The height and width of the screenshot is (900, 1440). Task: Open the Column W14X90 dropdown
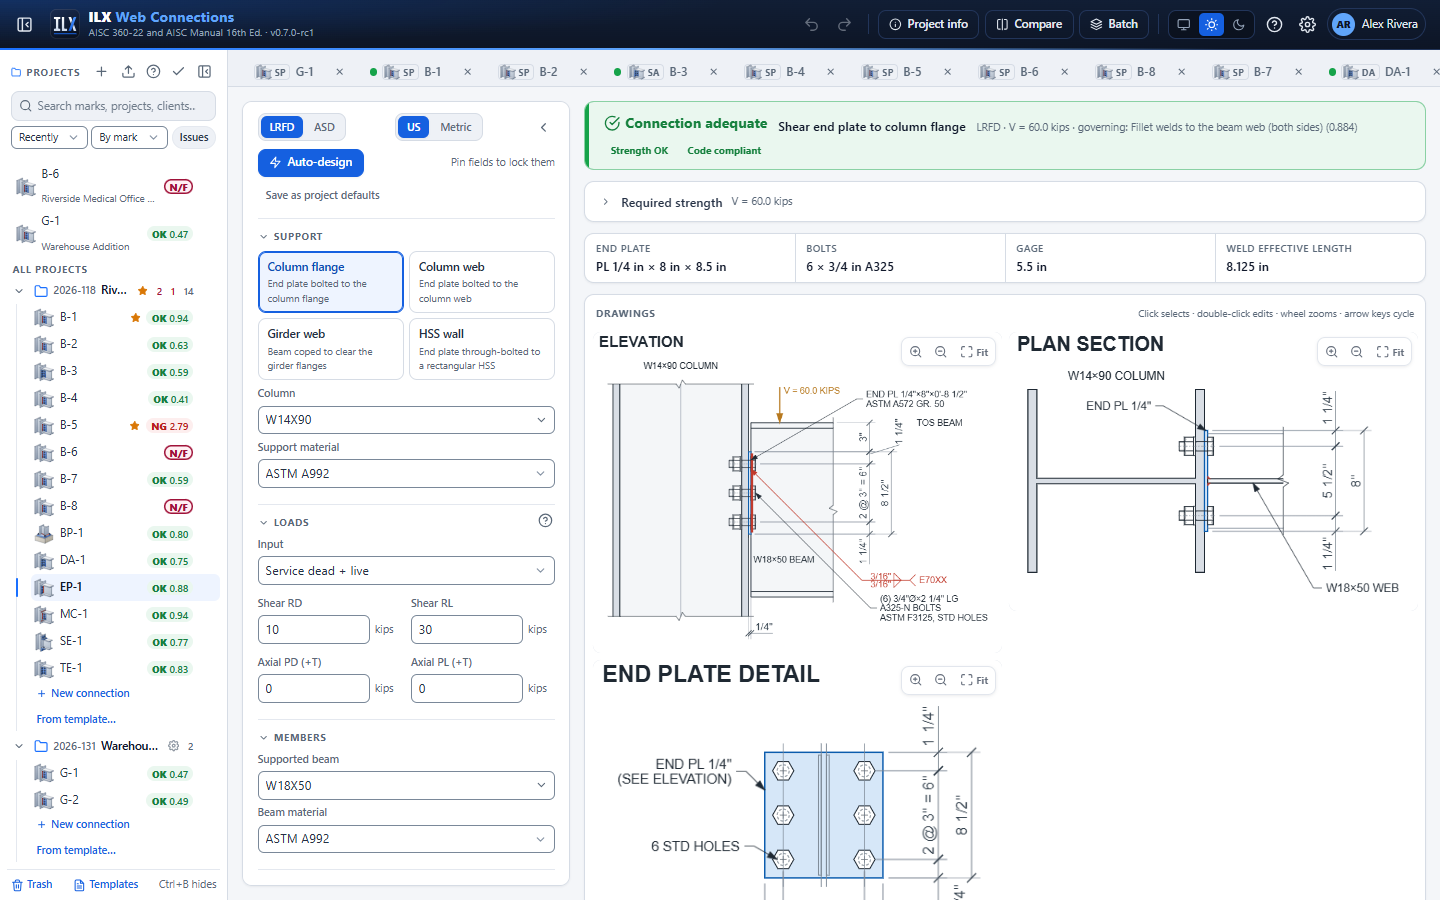tap(406, 420)
